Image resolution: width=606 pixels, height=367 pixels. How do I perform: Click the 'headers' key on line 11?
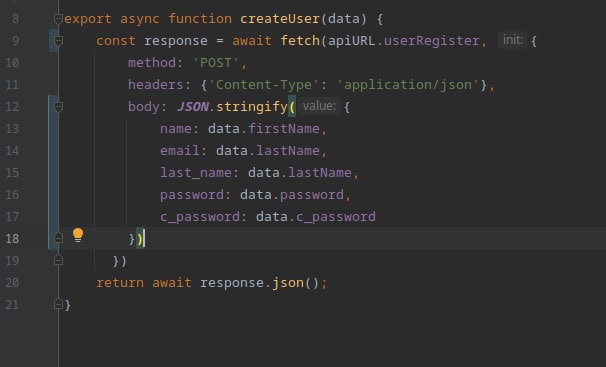pos(156,85)
